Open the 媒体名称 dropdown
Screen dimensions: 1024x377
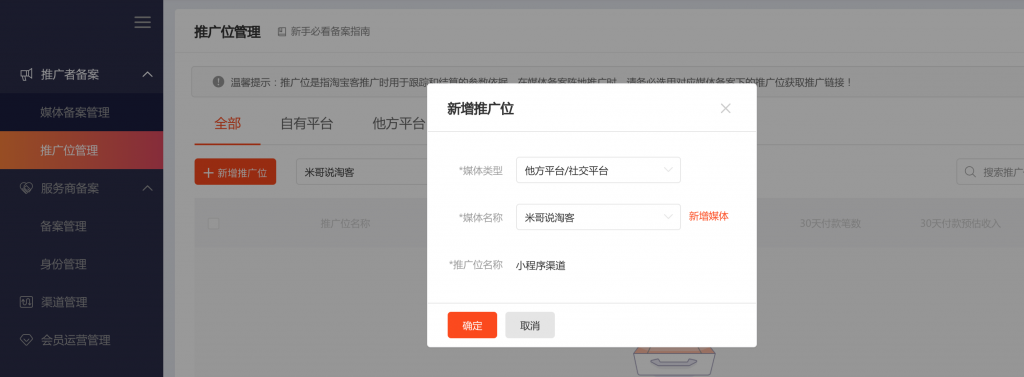[x=598, y=217]
